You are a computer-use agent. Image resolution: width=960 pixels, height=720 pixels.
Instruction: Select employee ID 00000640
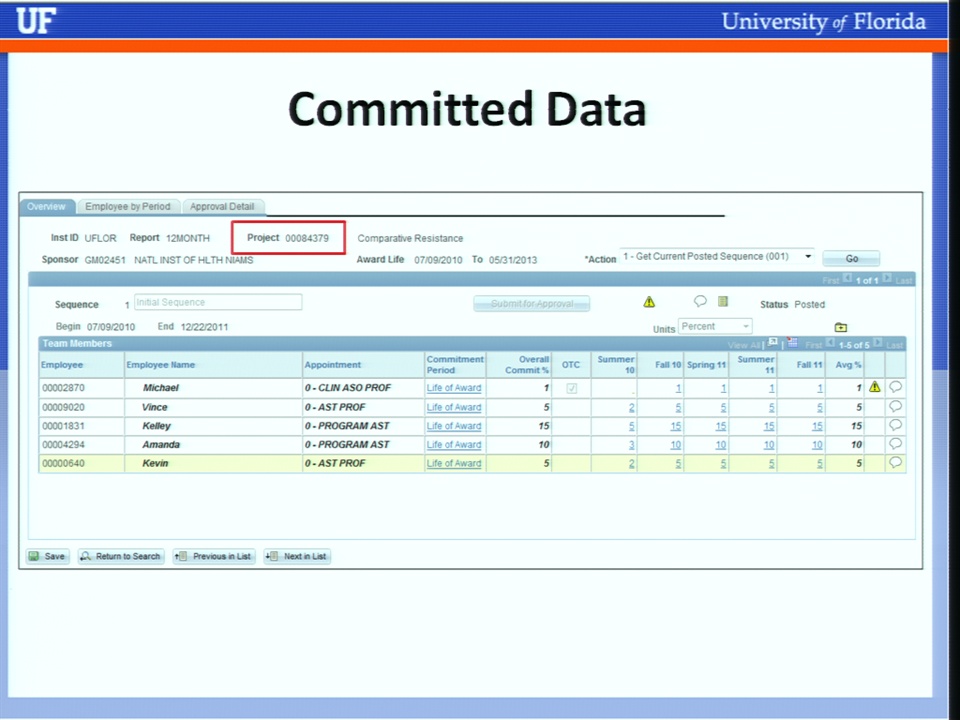pos(64,463)
